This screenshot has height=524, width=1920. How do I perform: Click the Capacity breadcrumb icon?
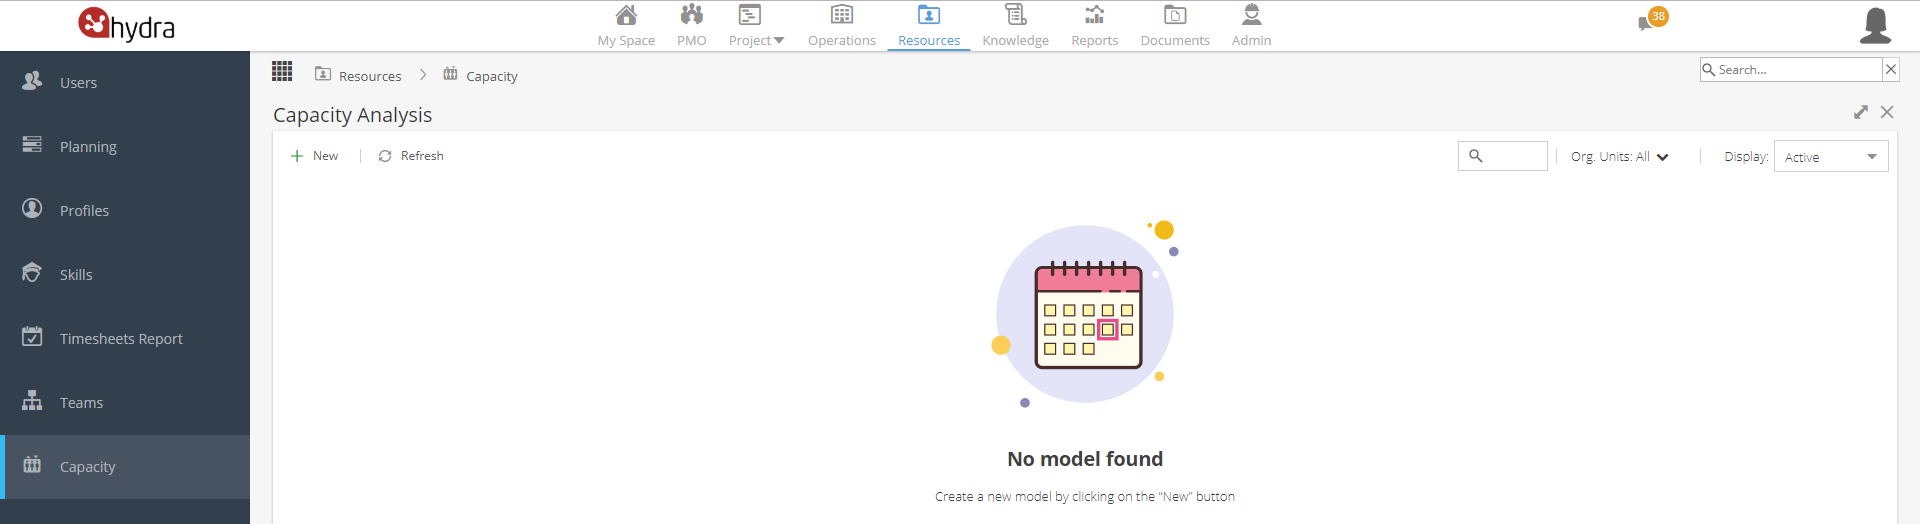(x=450, y=74)
